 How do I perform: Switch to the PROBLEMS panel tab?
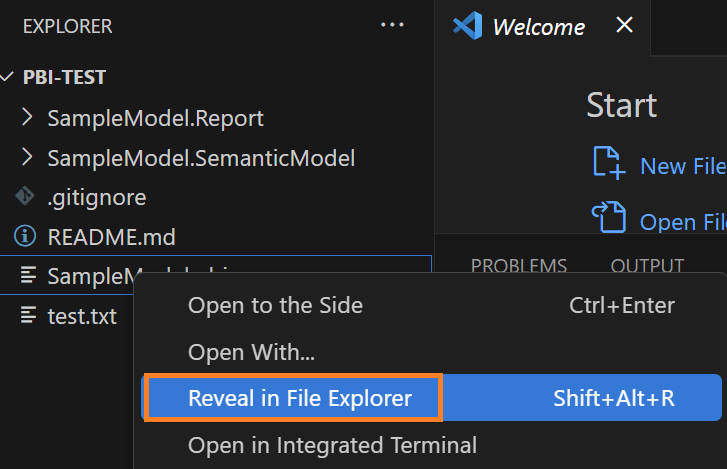point(518,266)
